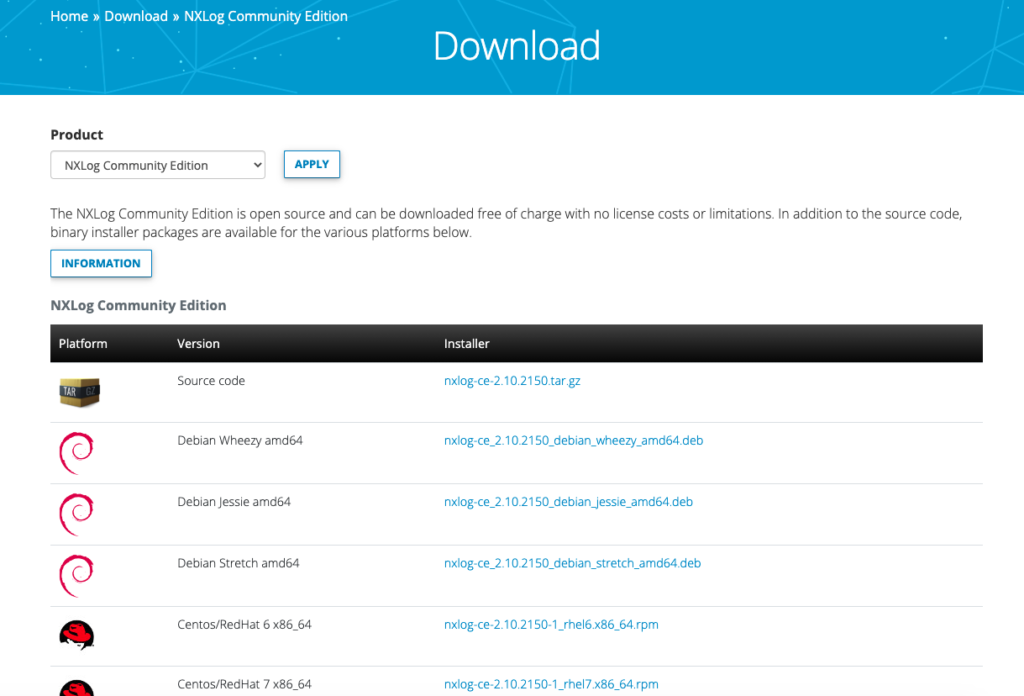The width and height of the screenshot is (1024, 696).
Task: Click the Installer column header
Action: point(466,343)
